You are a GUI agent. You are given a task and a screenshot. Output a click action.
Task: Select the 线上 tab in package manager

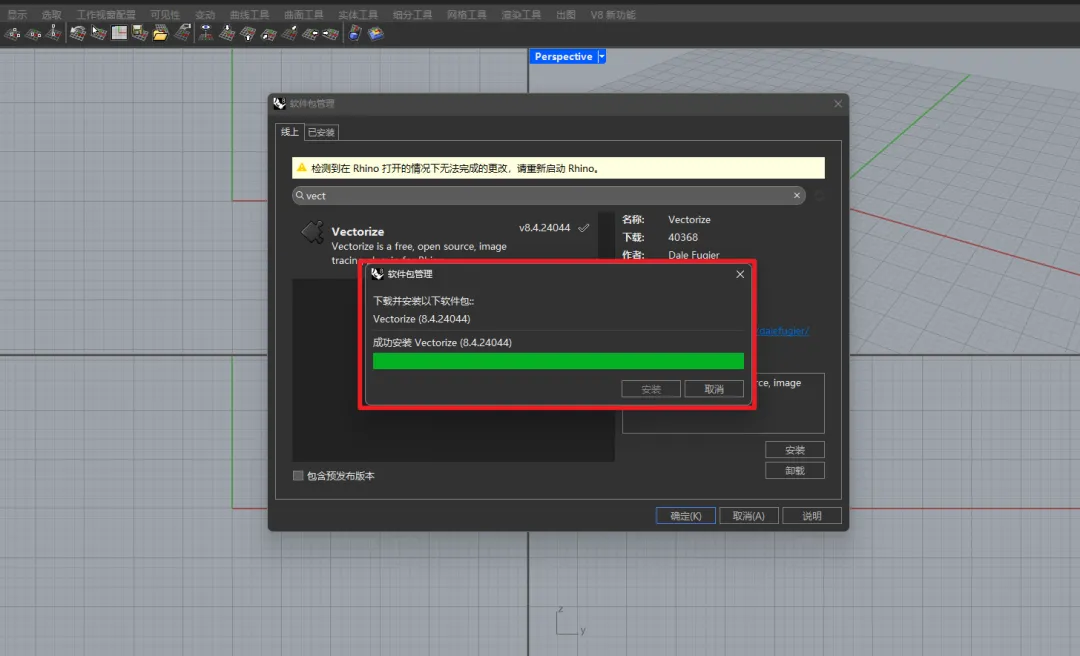coord(290,132)
